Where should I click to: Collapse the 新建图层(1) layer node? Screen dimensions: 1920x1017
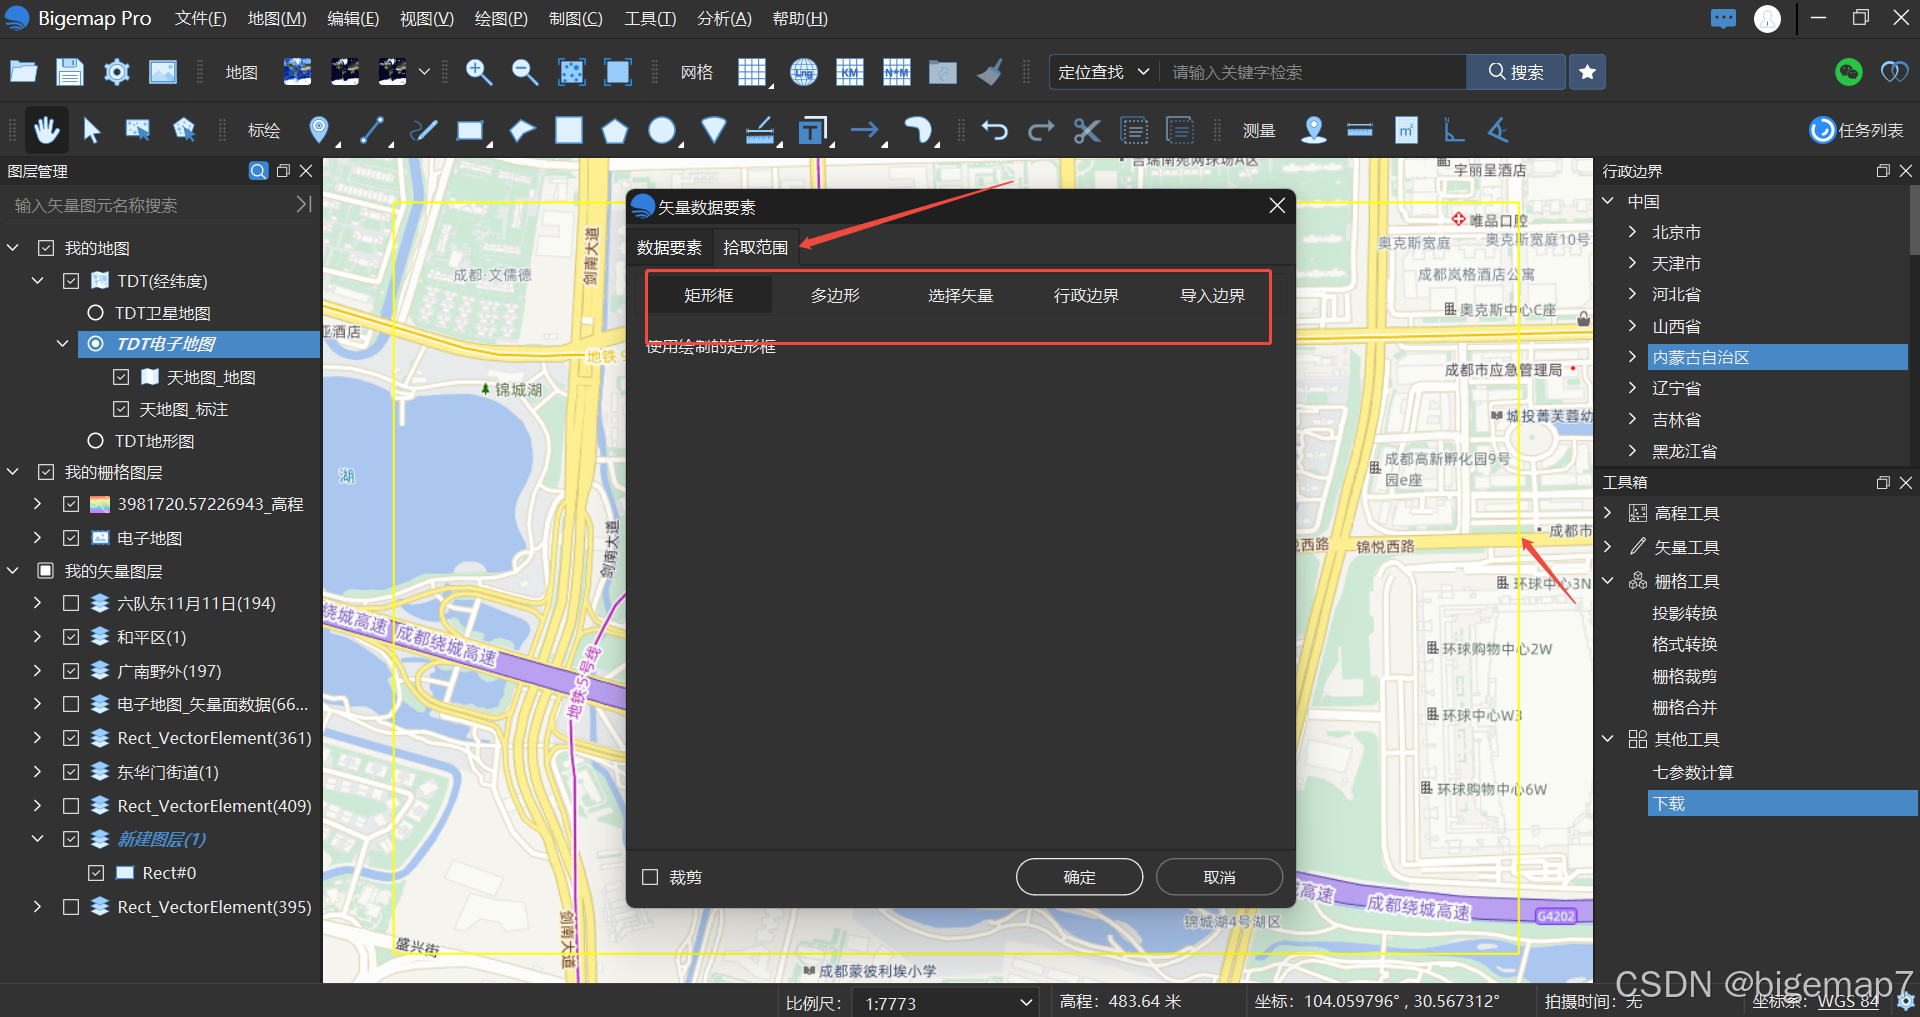click(38, 839)
